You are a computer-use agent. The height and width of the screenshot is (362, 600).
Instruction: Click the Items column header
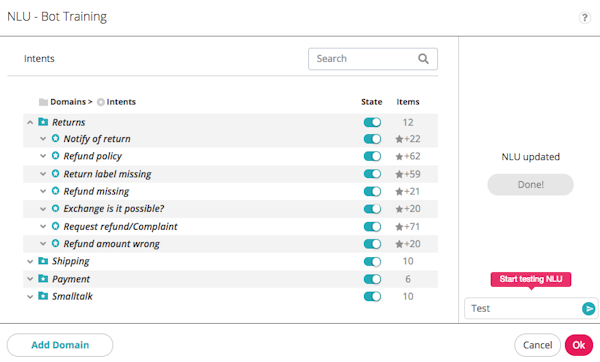click(408, 102)
